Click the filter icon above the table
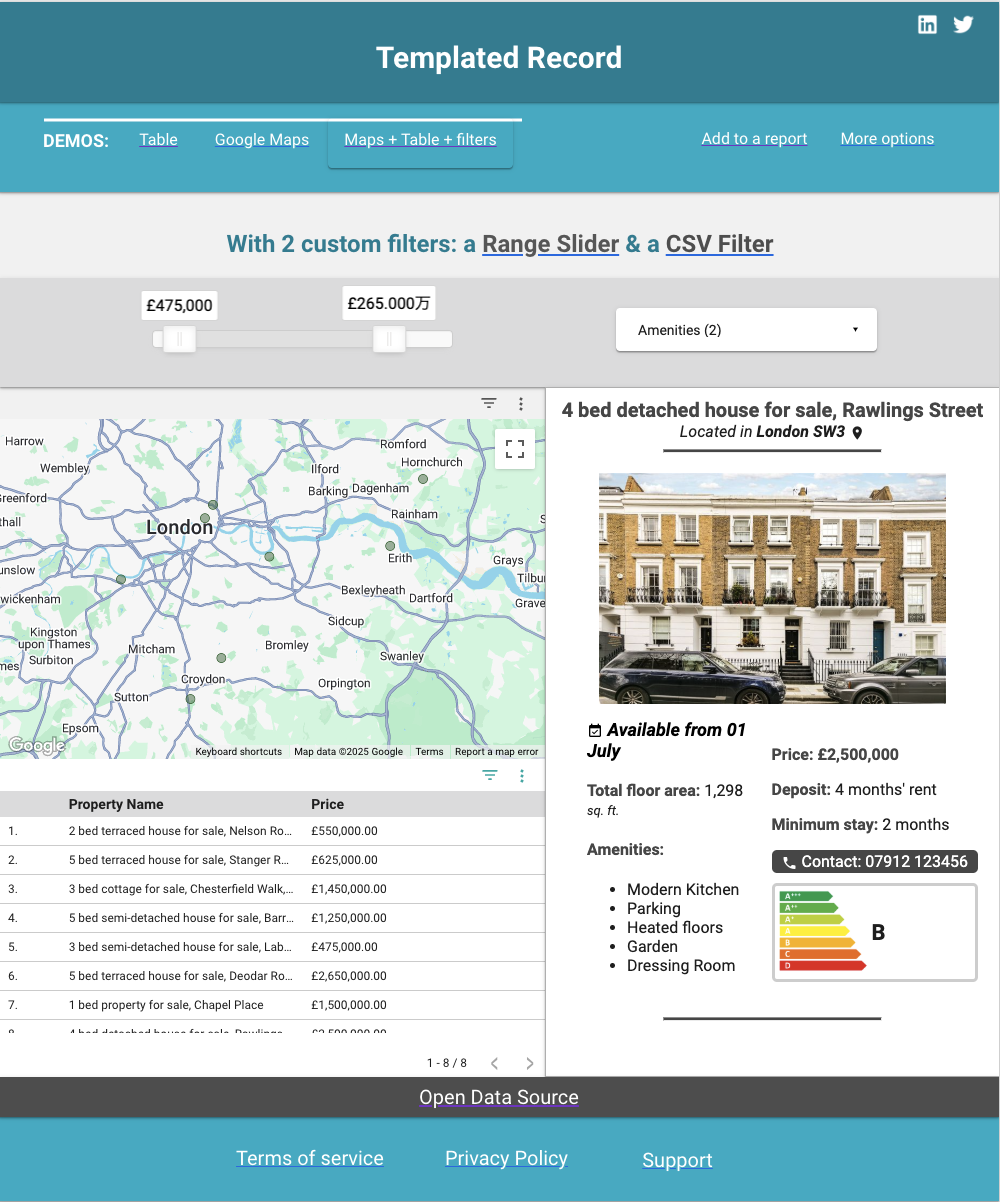 (x=490, y=775)
